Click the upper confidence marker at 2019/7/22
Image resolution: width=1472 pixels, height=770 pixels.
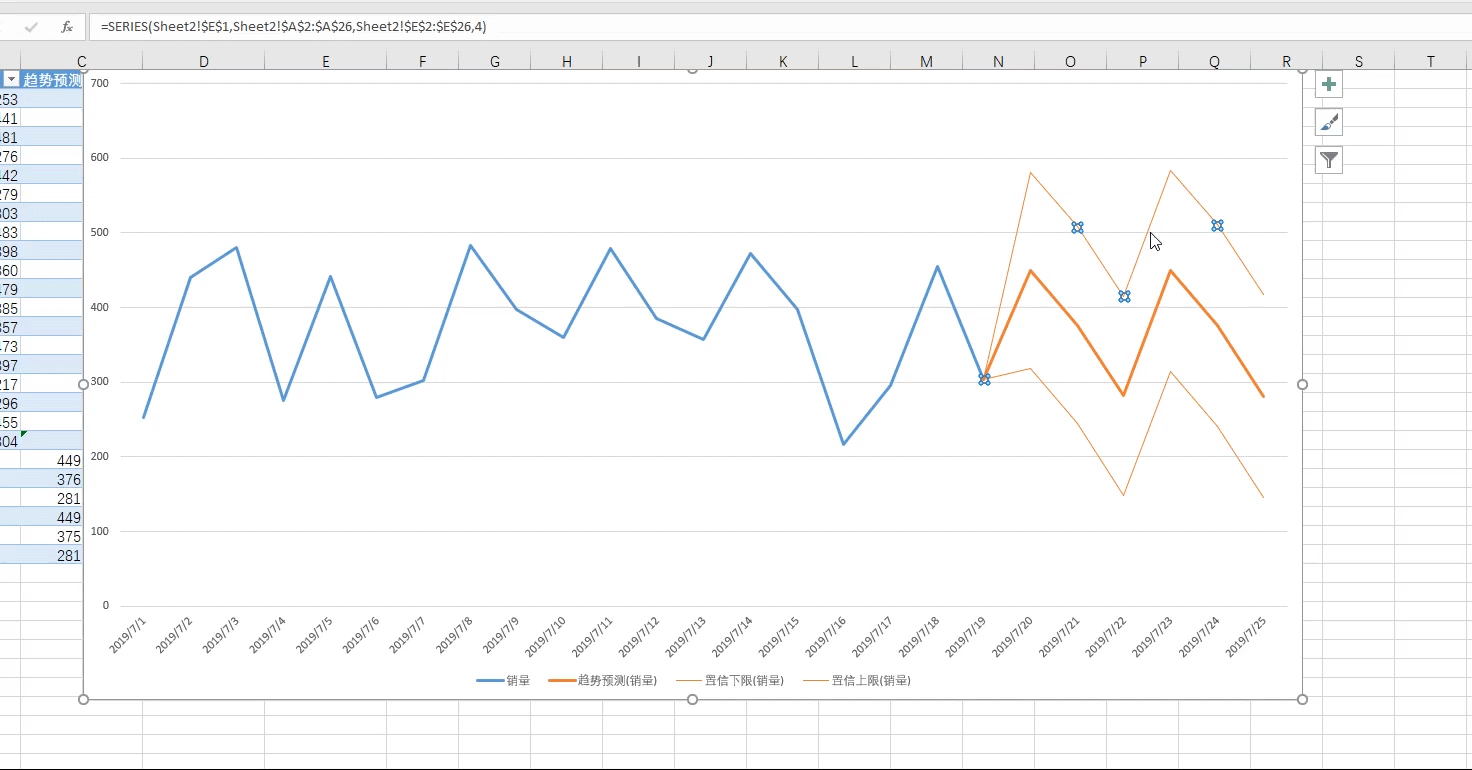coord(1124,296)
